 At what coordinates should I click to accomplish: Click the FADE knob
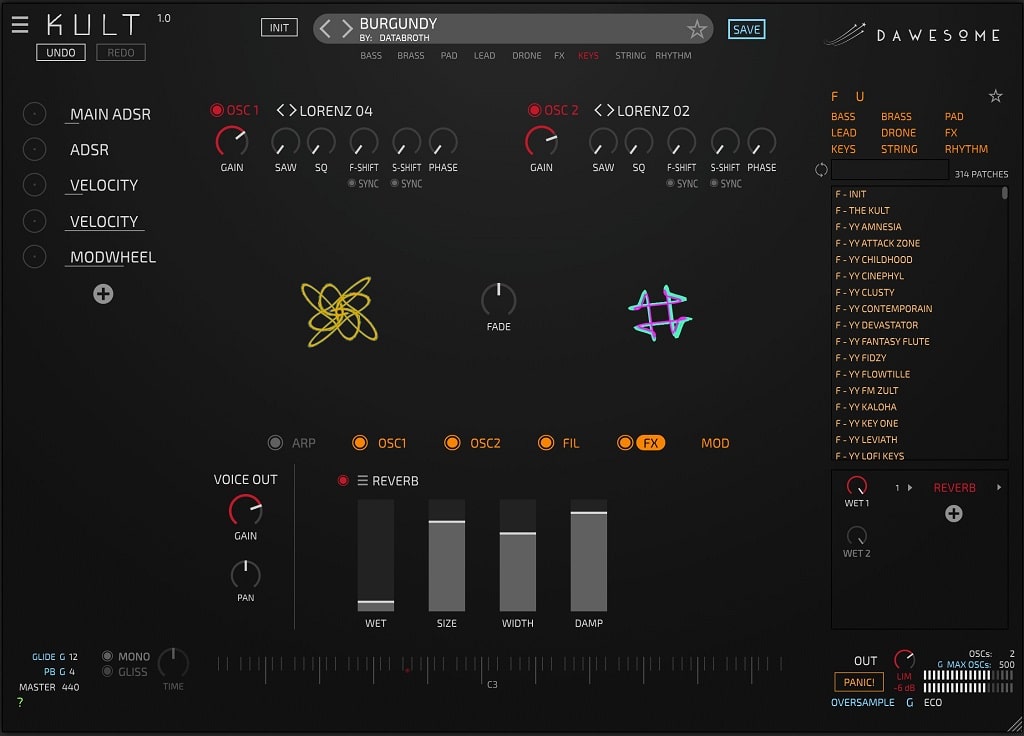pyautogui.click(x=498, y=300)
